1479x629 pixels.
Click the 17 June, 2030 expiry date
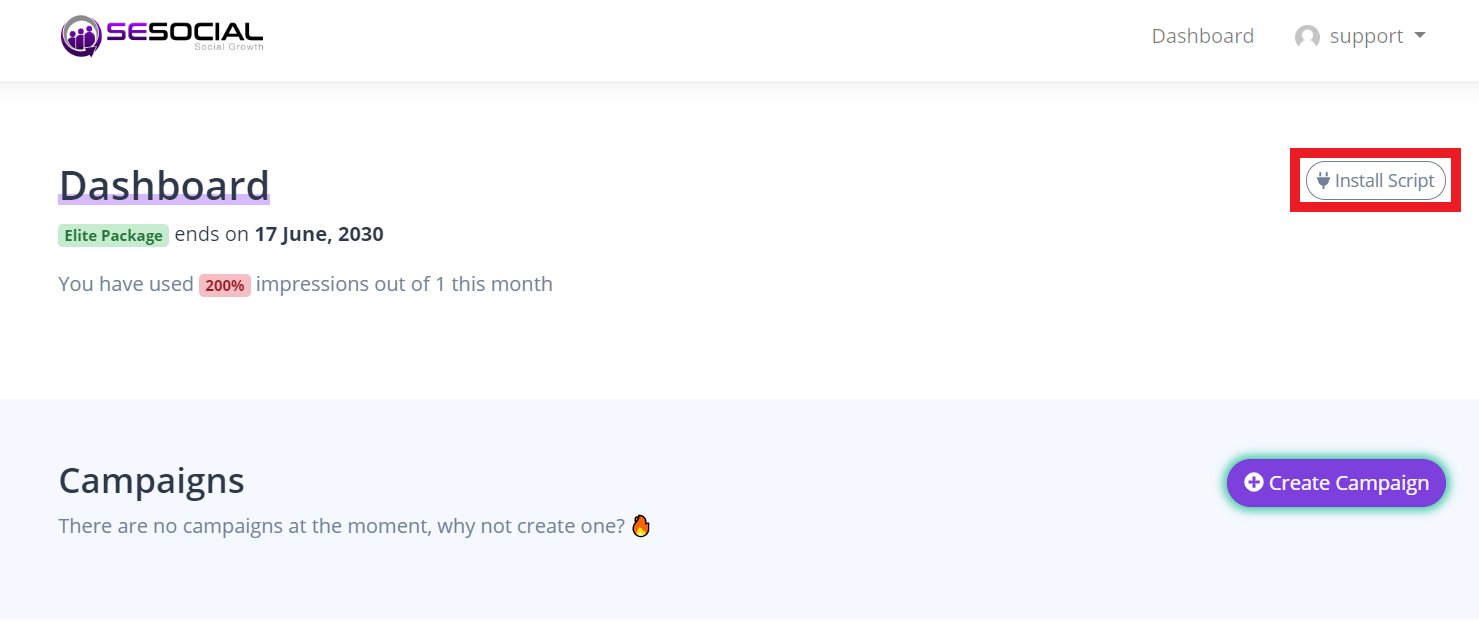coord(319,235)
